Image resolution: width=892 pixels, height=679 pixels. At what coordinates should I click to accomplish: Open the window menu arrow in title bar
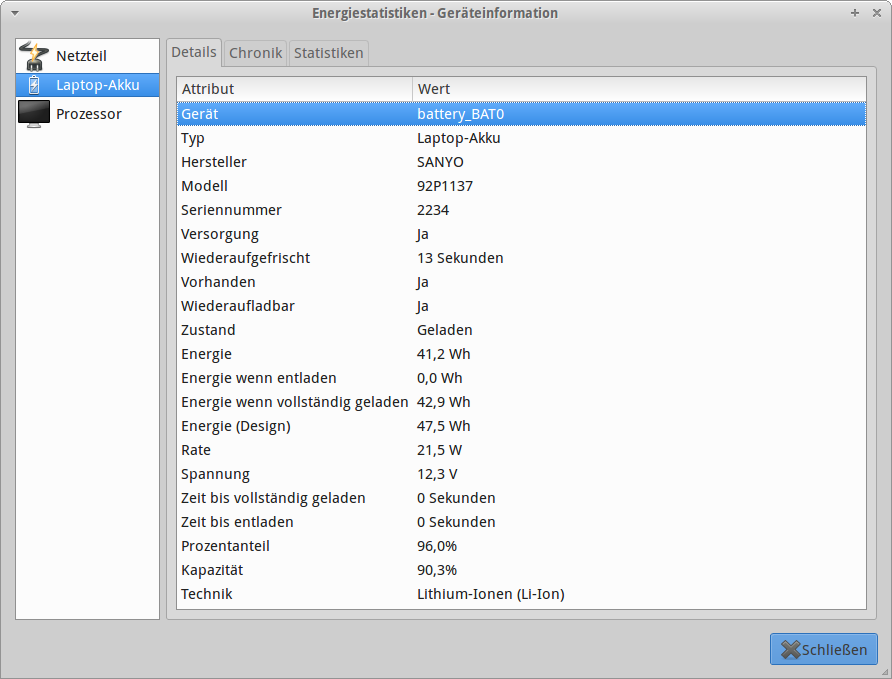tap(15, 13)
